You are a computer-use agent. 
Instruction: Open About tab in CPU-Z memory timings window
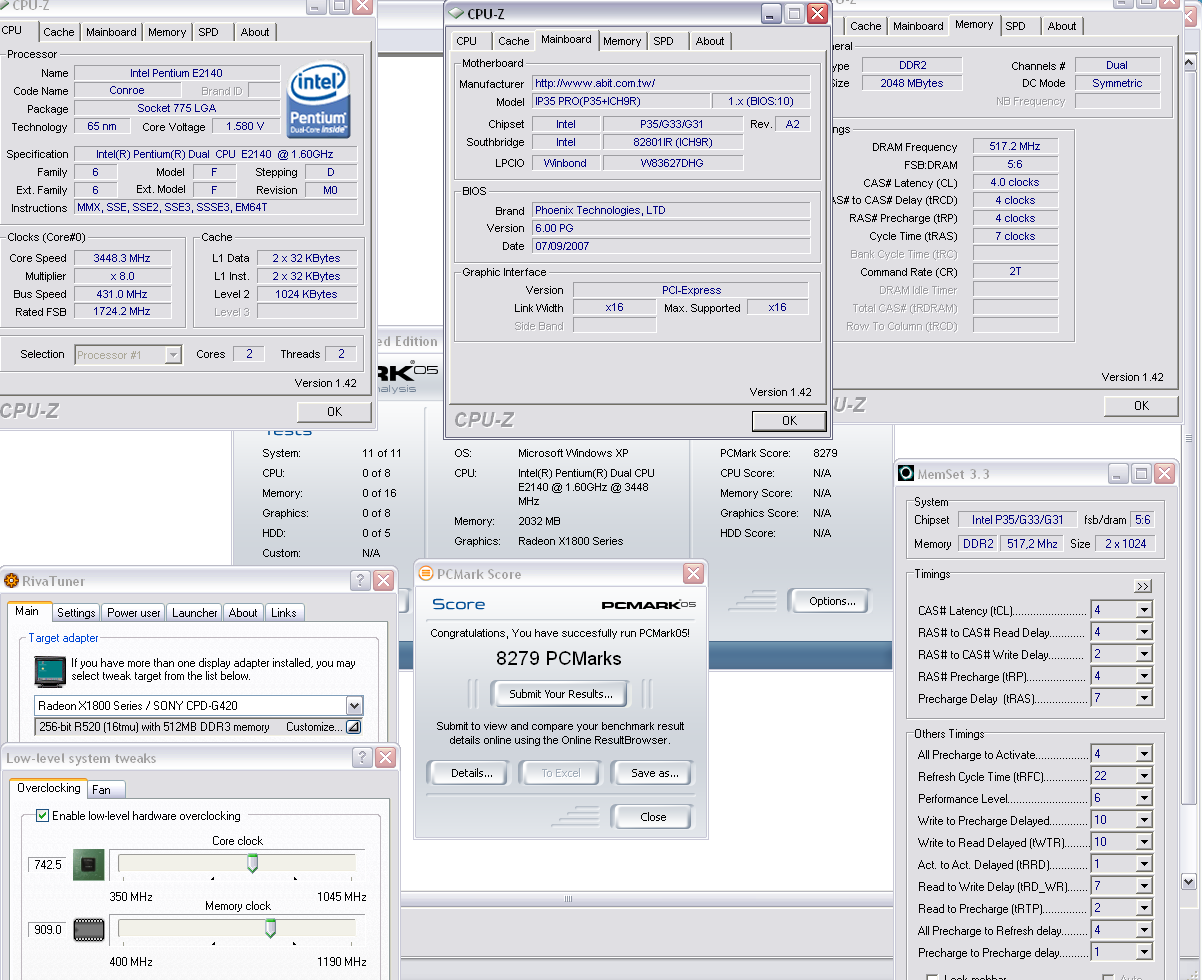(x=1062, y=26)
